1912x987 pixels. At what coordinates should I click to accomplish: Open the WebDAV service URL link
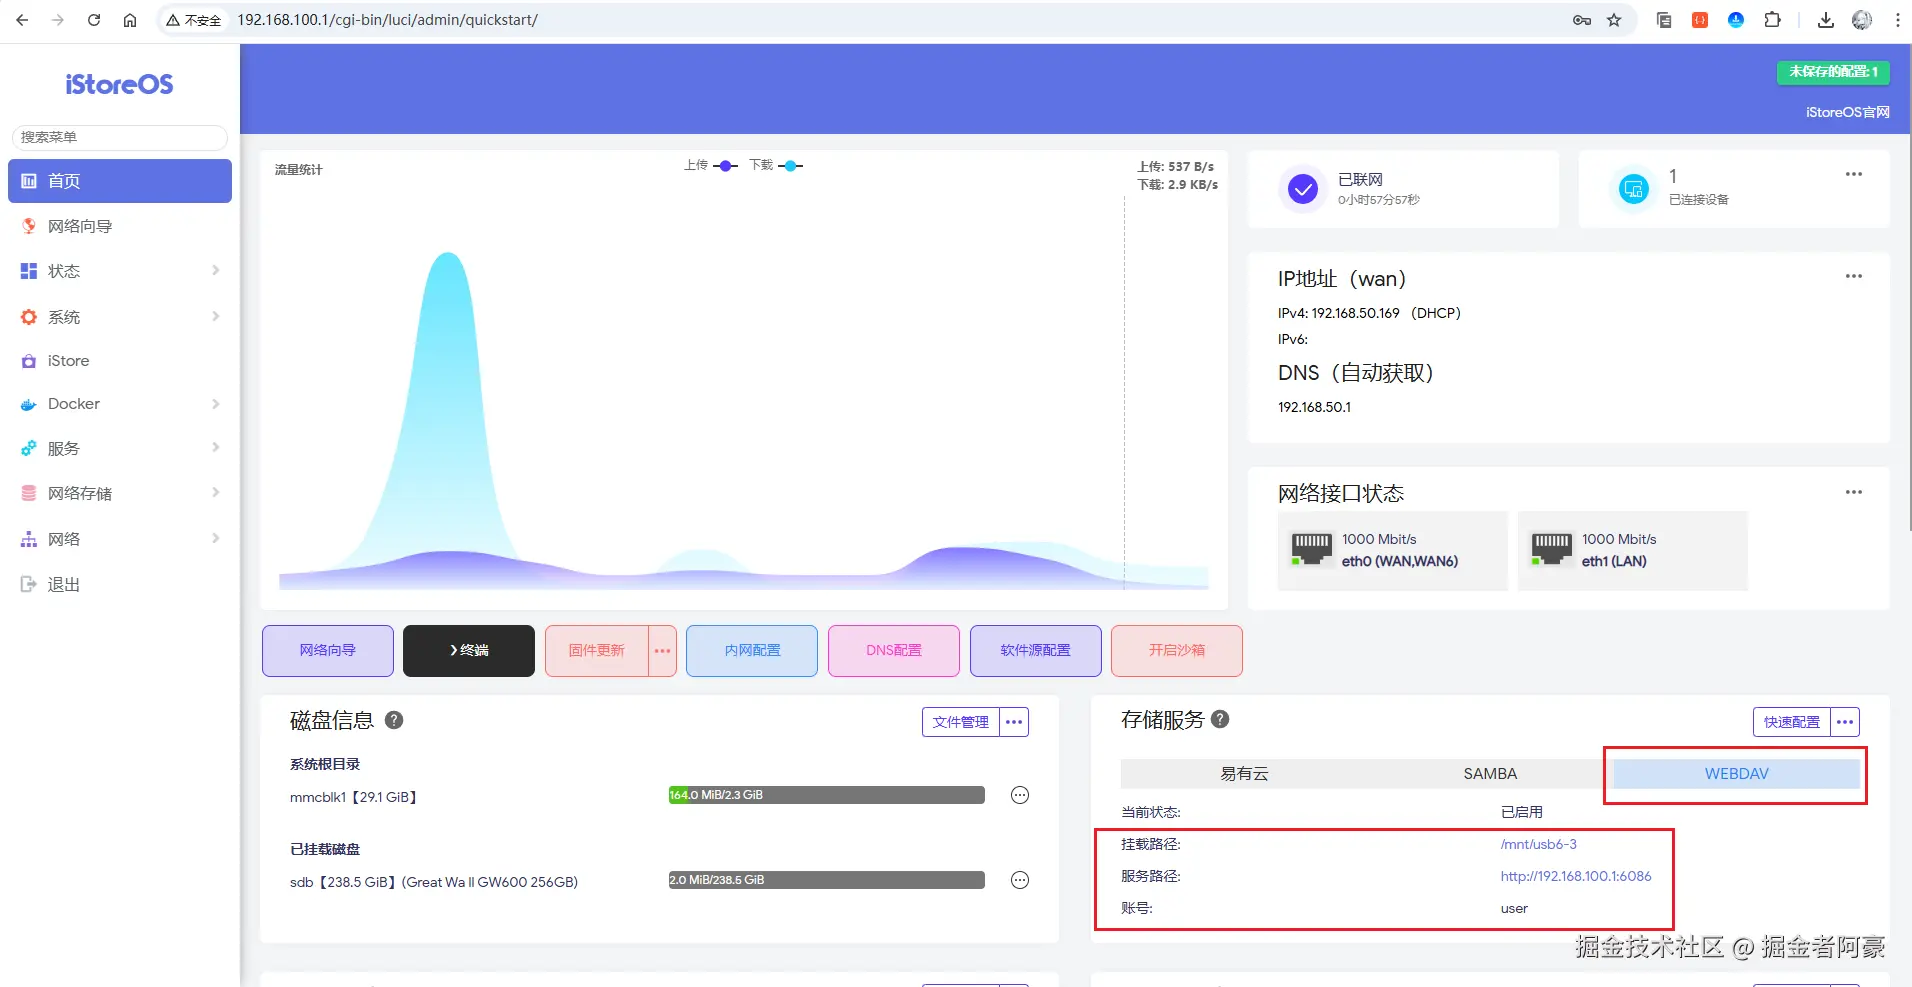point(1576,877)
